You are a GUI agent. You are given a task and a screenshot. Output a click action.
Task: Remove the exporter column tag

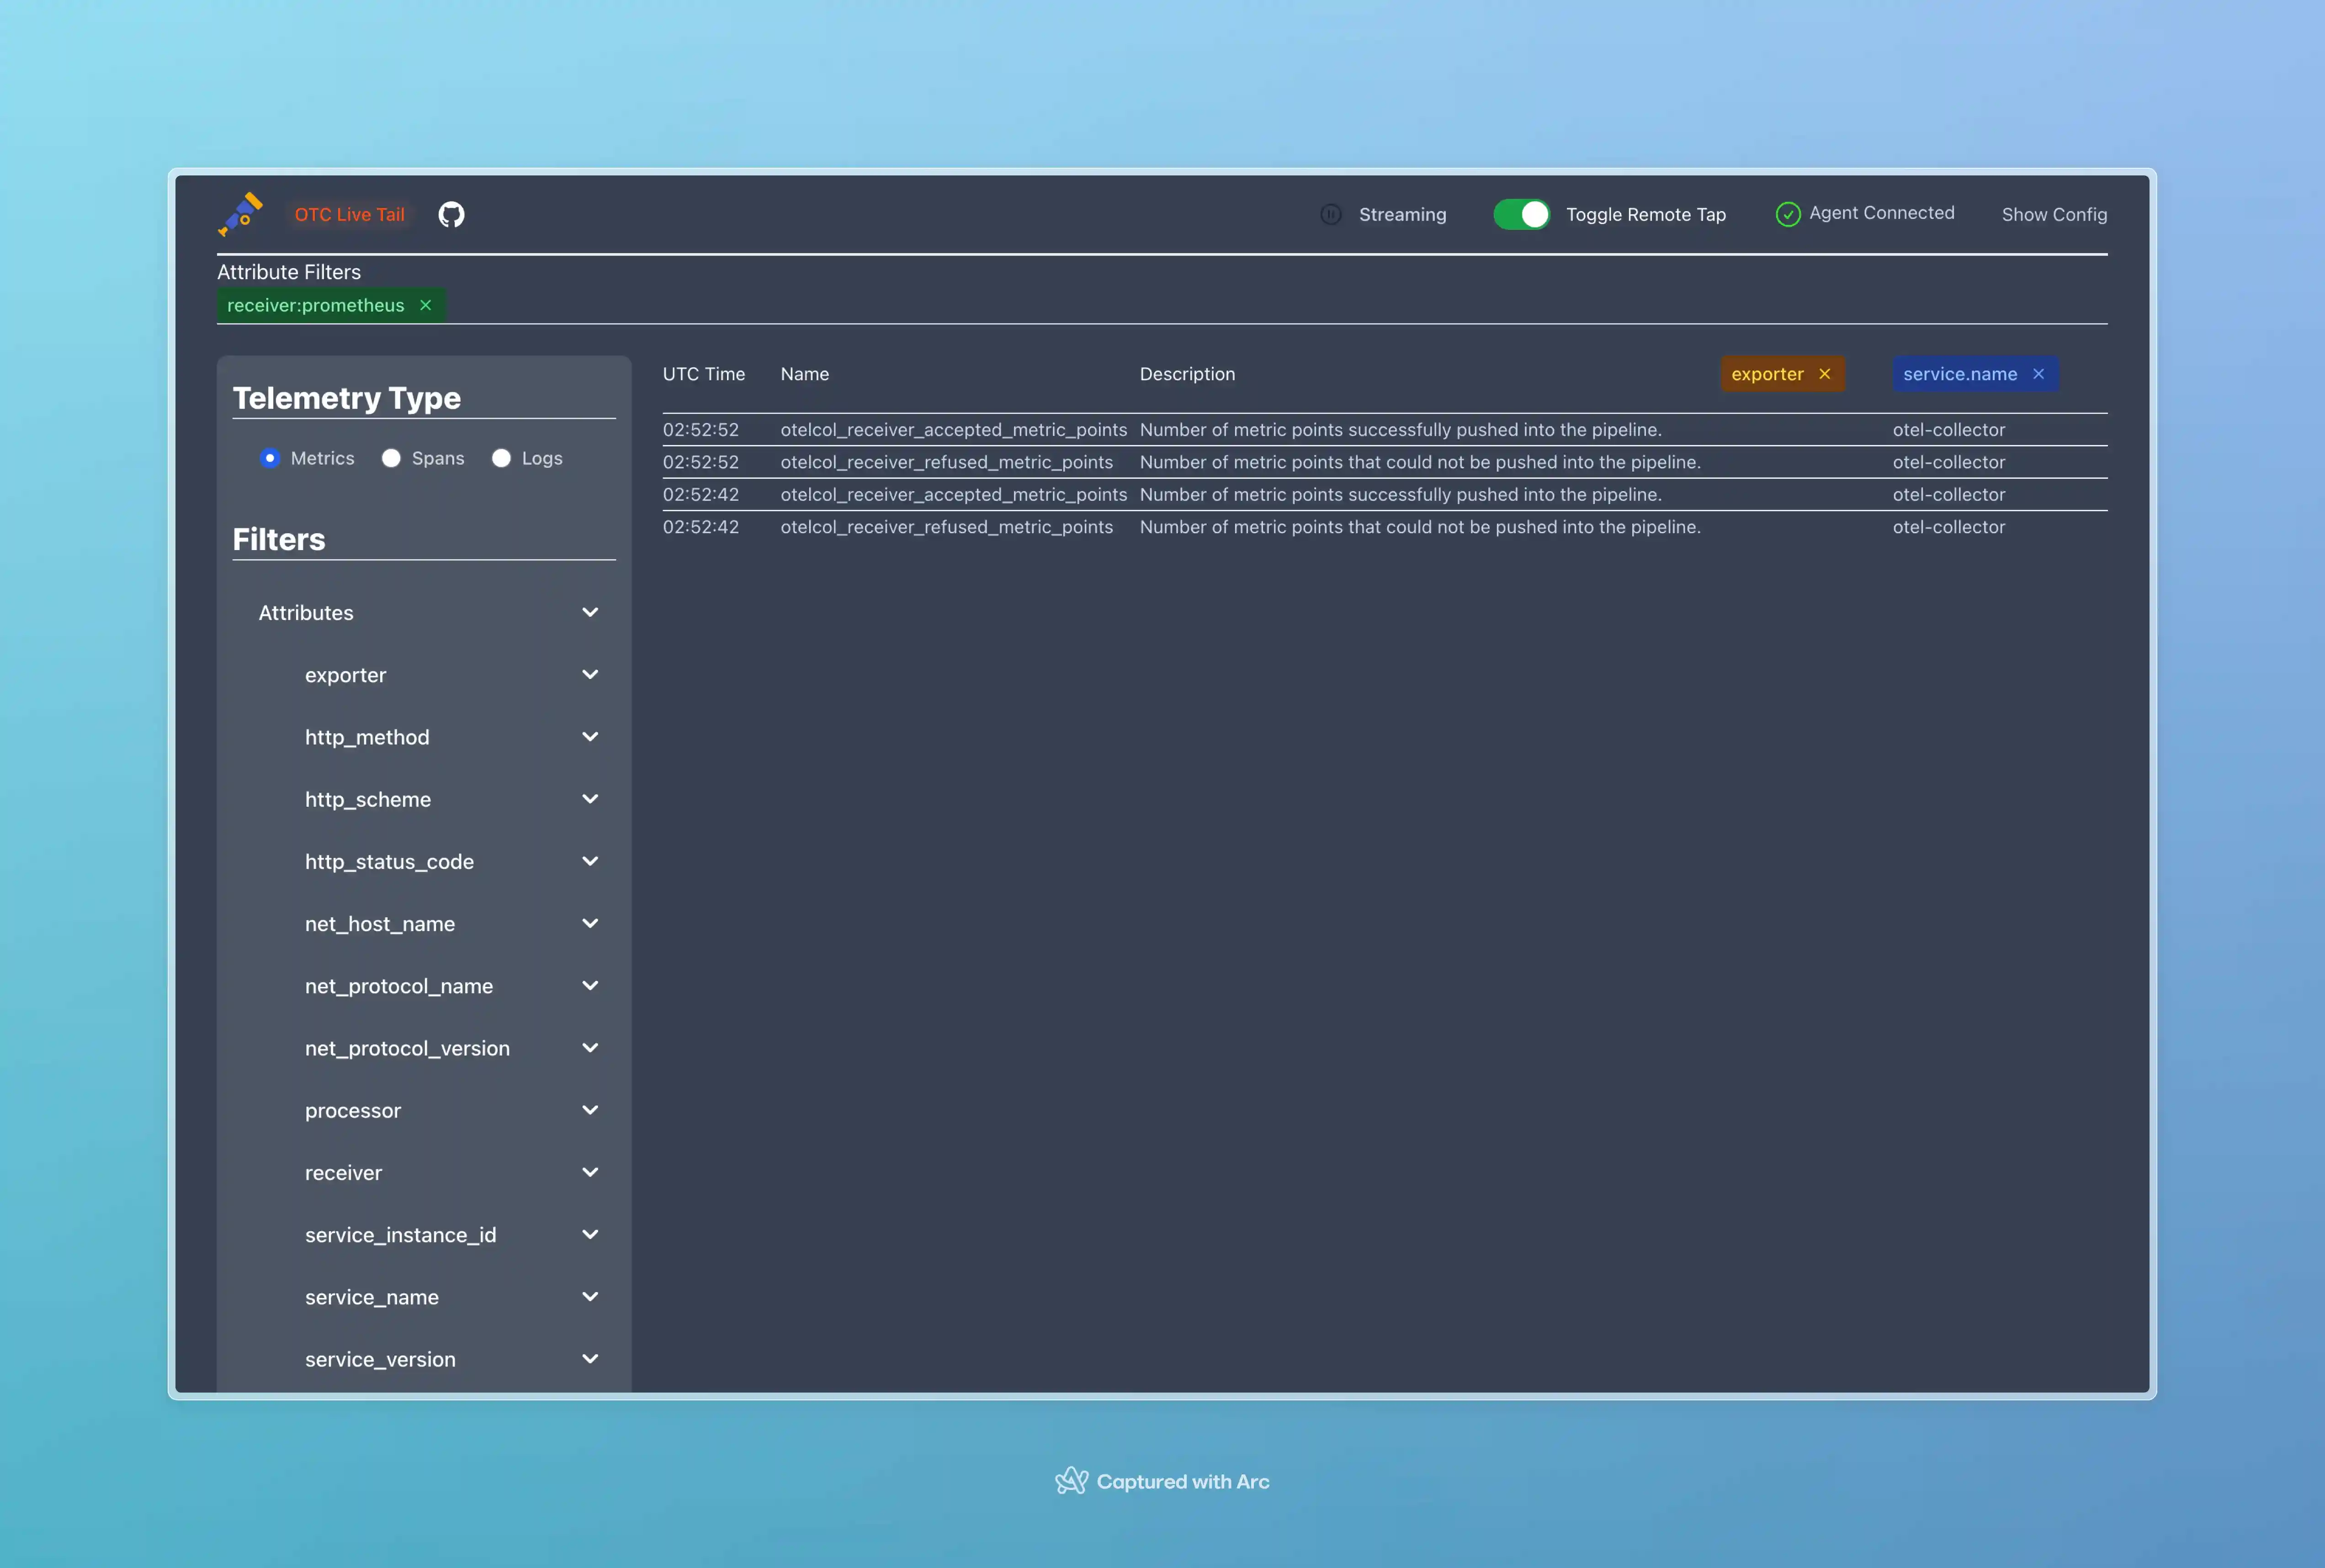1825,374
